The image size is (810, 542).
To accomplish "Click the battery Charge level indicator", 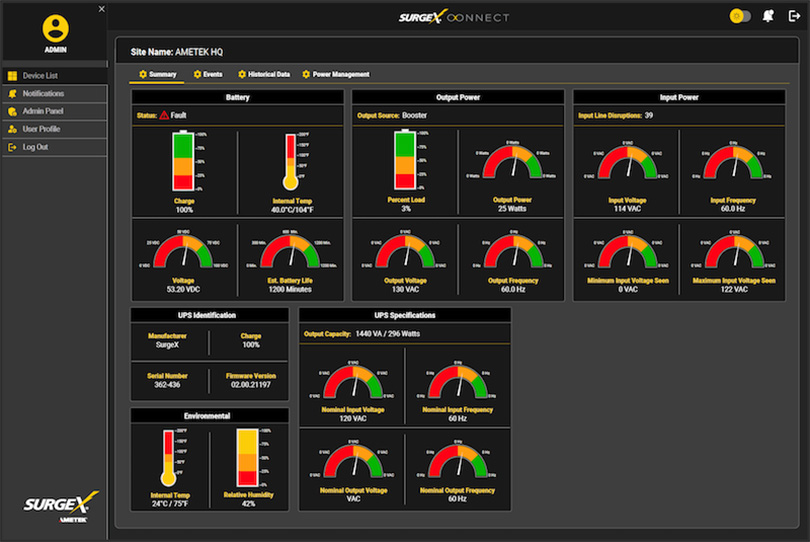I will tap(184, 162).
